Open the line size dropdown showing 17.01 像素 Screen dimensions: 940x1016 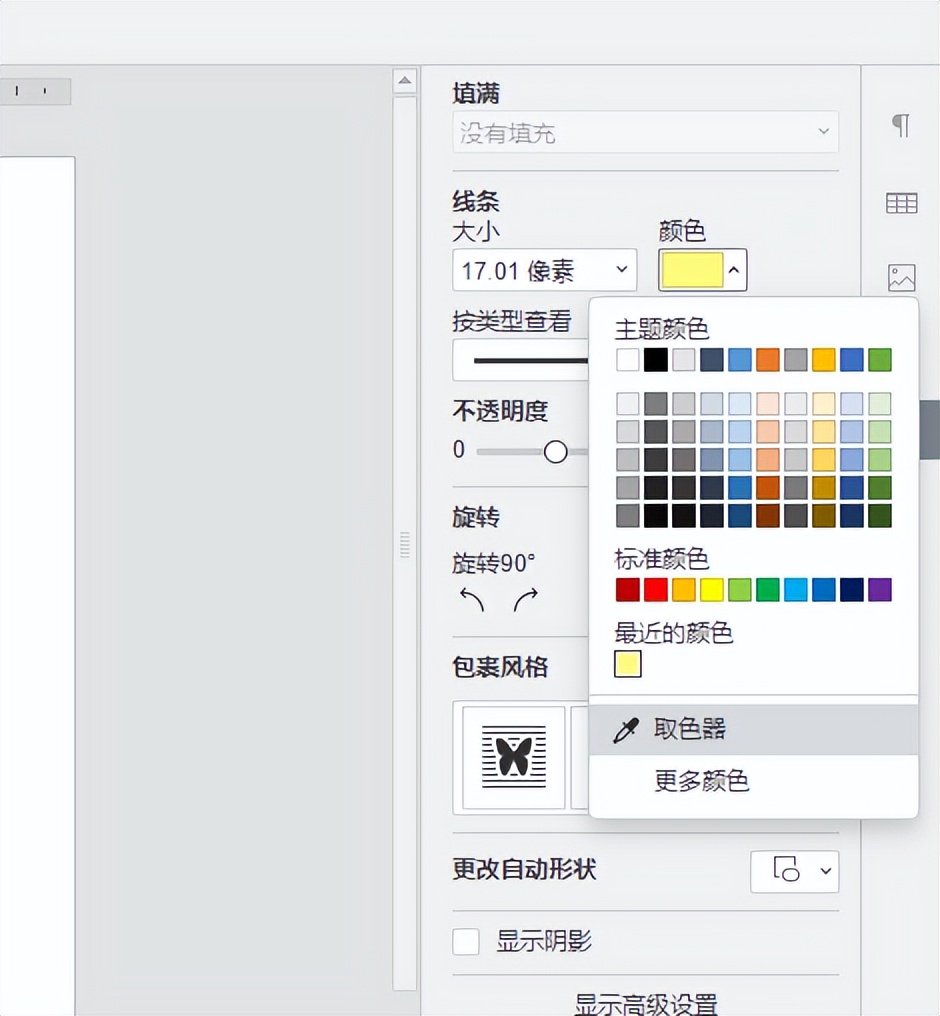(544, 269)
